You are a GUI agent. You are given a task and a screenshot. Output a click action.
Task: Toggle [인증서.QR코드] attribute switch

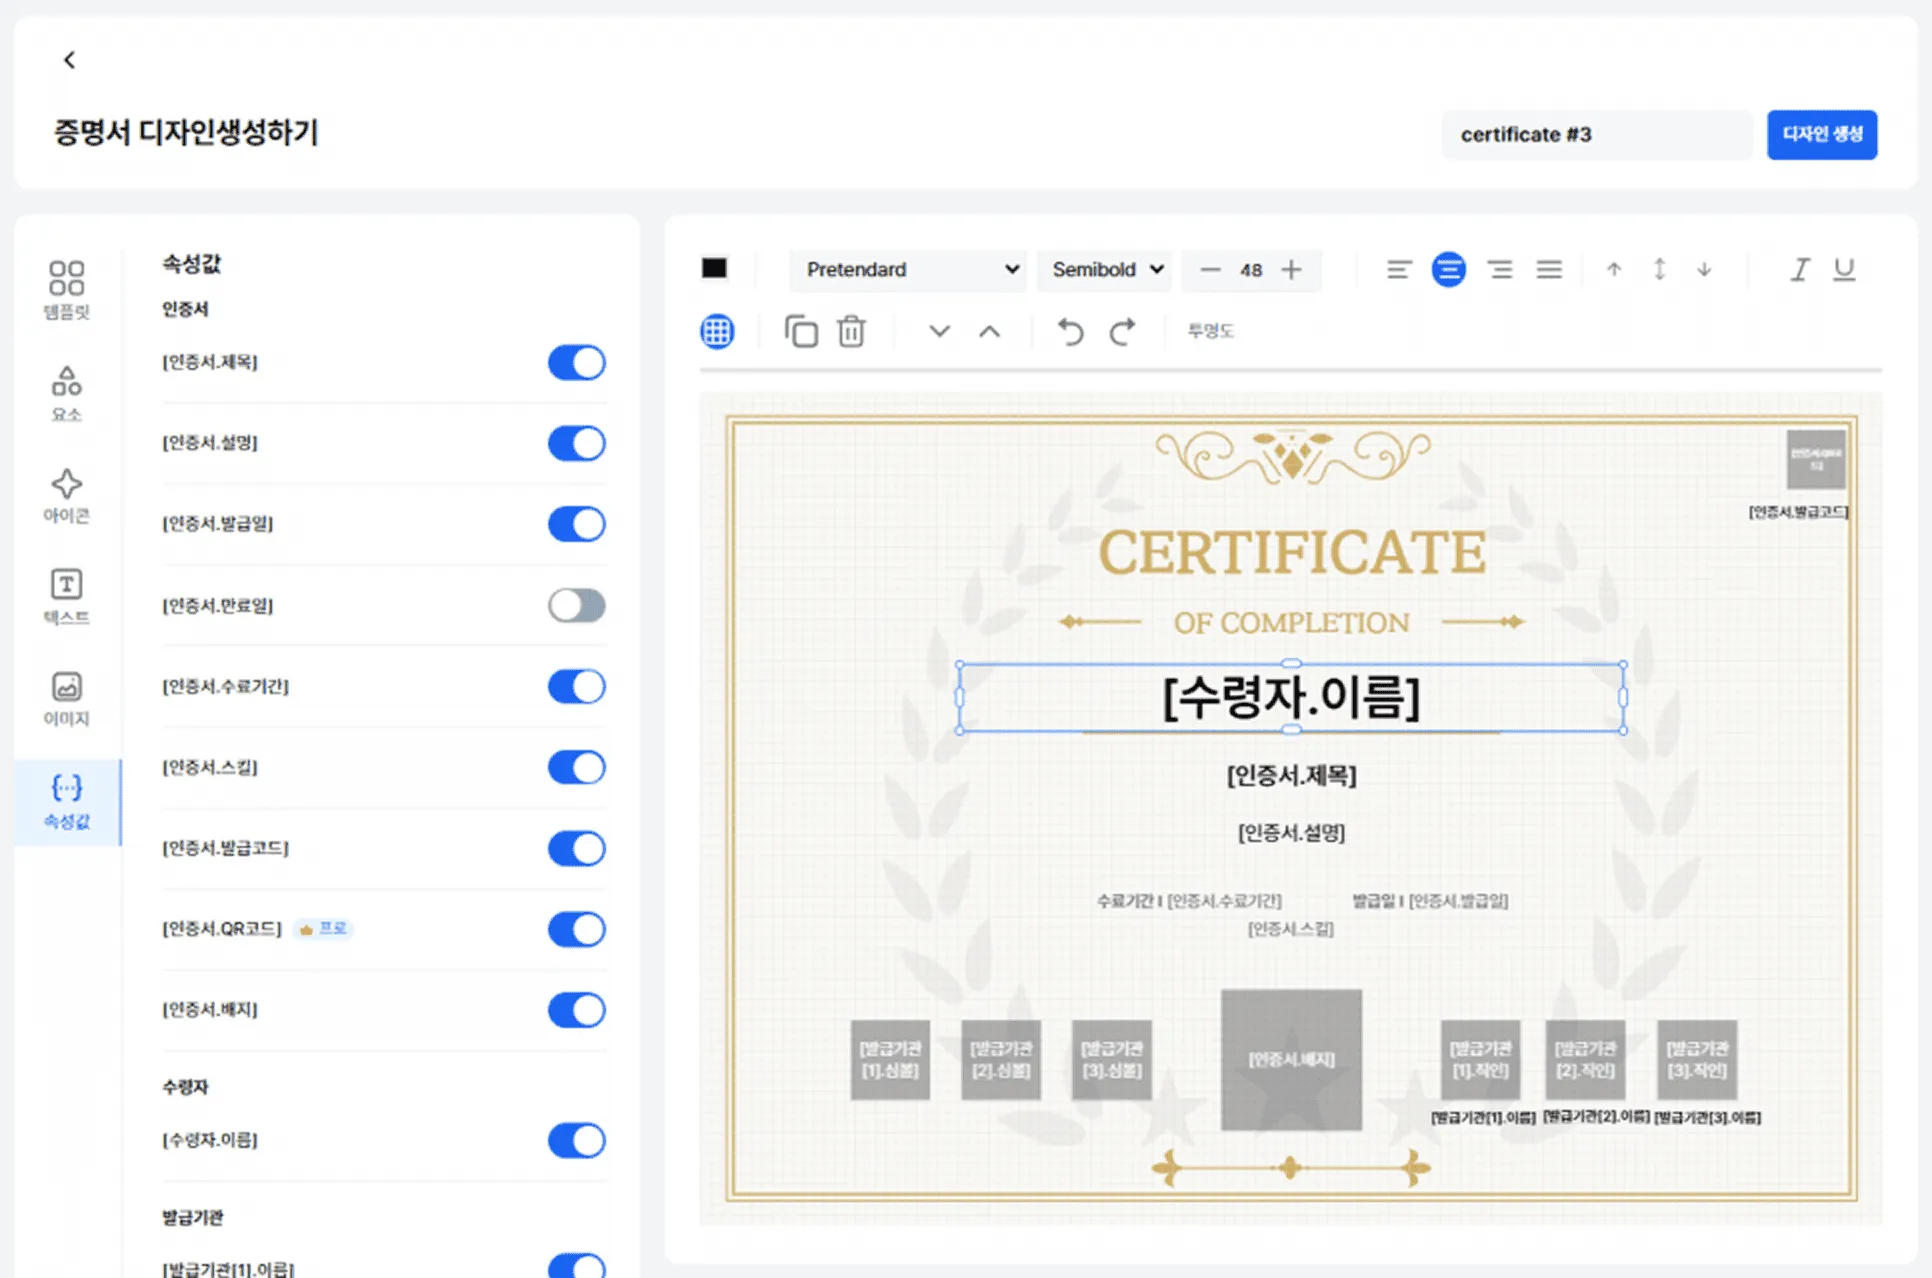pos(577,929)
